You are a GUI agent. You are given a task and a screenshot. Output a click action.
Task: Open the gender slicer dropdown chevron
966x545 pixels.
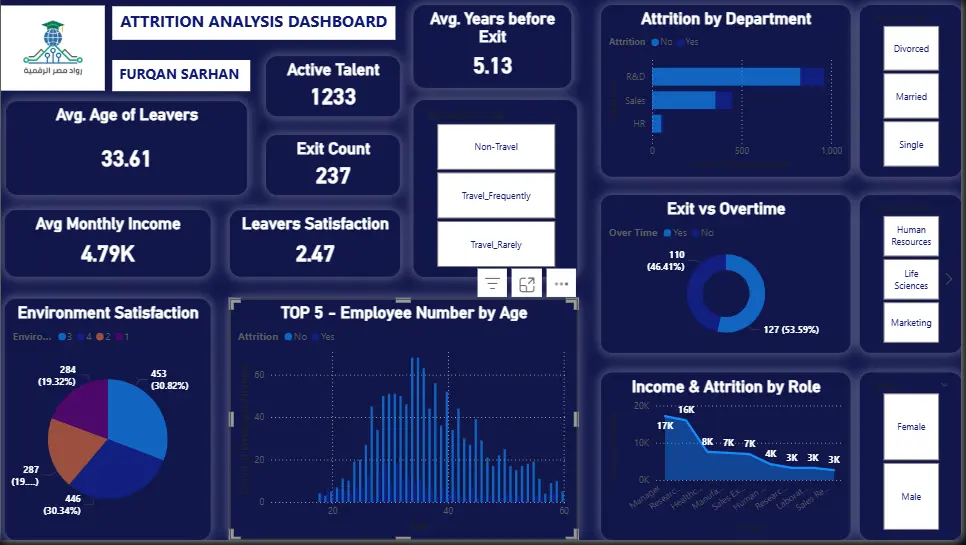(944, 386)
